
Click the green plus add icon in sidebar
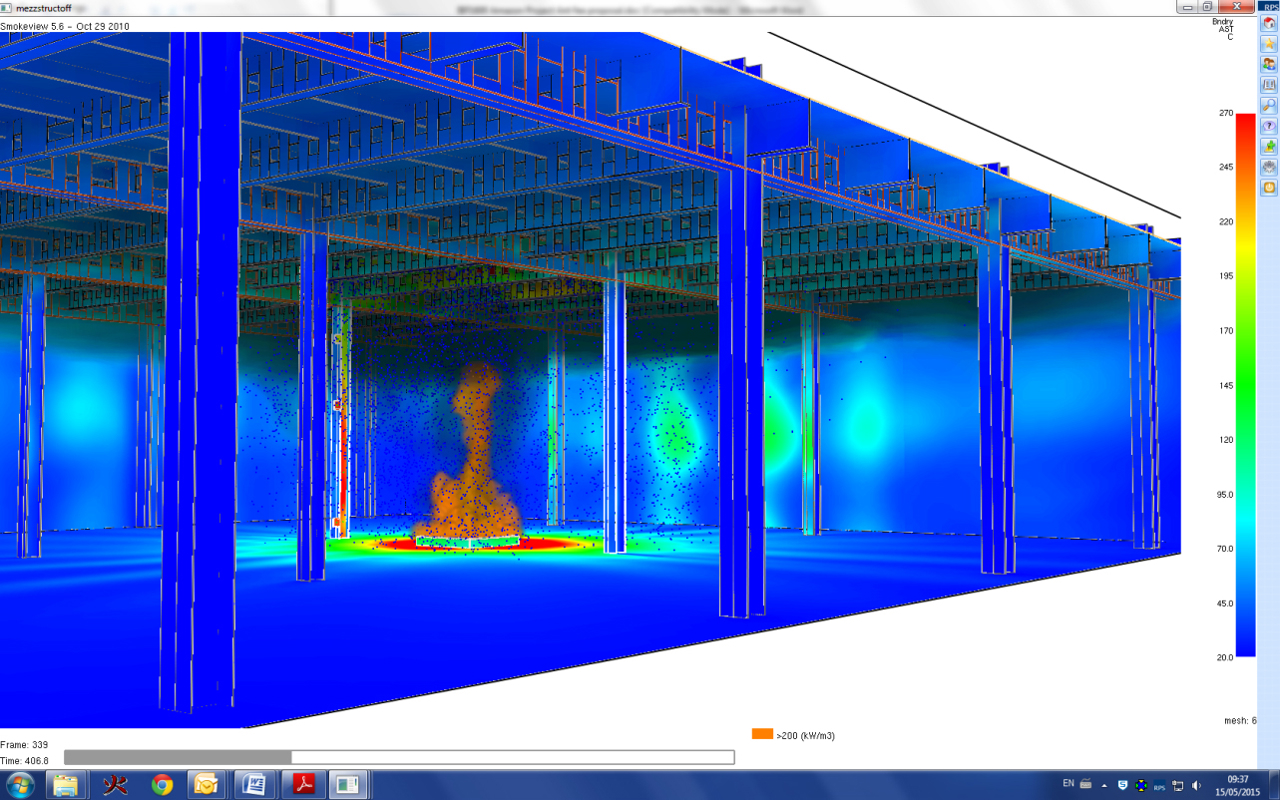pyautogui.click(x=1269, y=146)
